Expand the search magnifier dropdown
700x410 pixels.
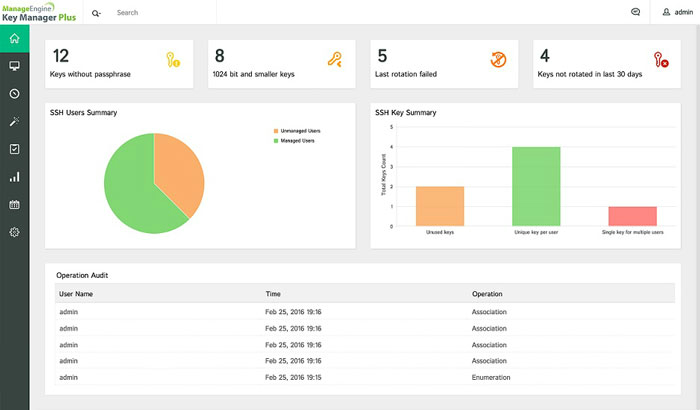point(97,13)
